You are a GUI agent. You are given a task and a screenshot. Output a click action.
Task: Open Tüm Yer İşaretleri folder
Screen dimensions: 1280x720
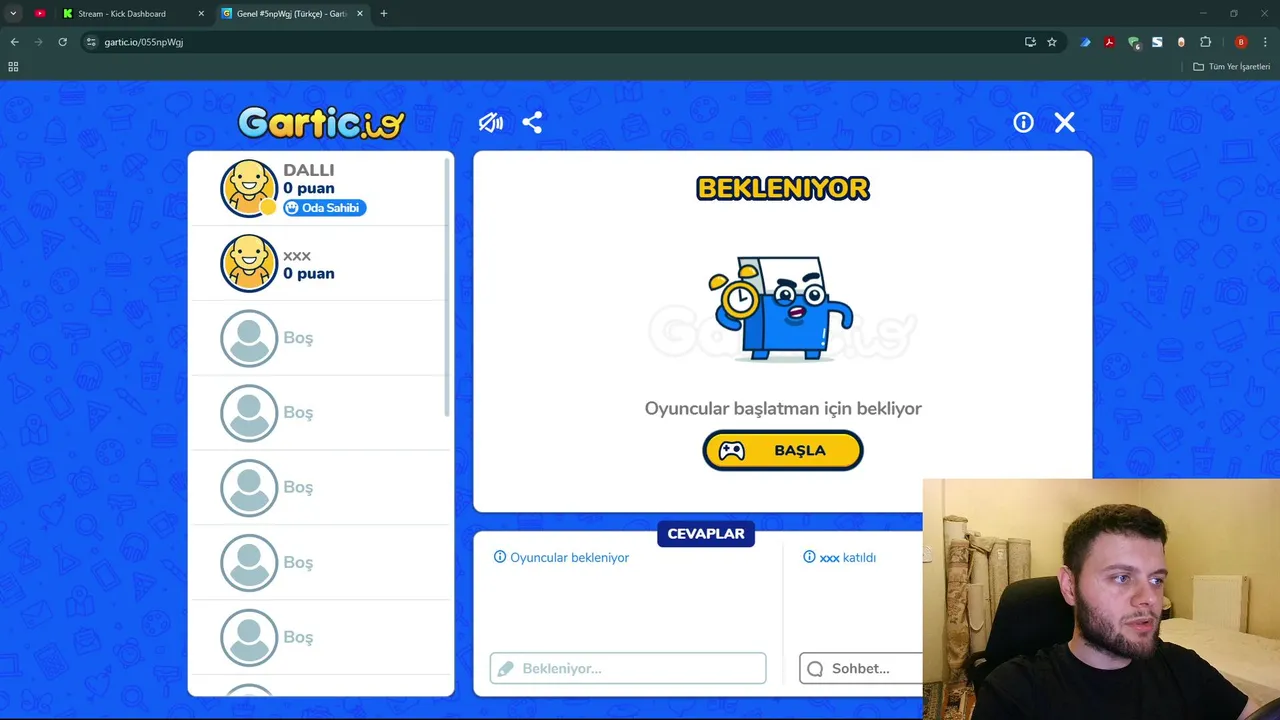(1231, 67)
